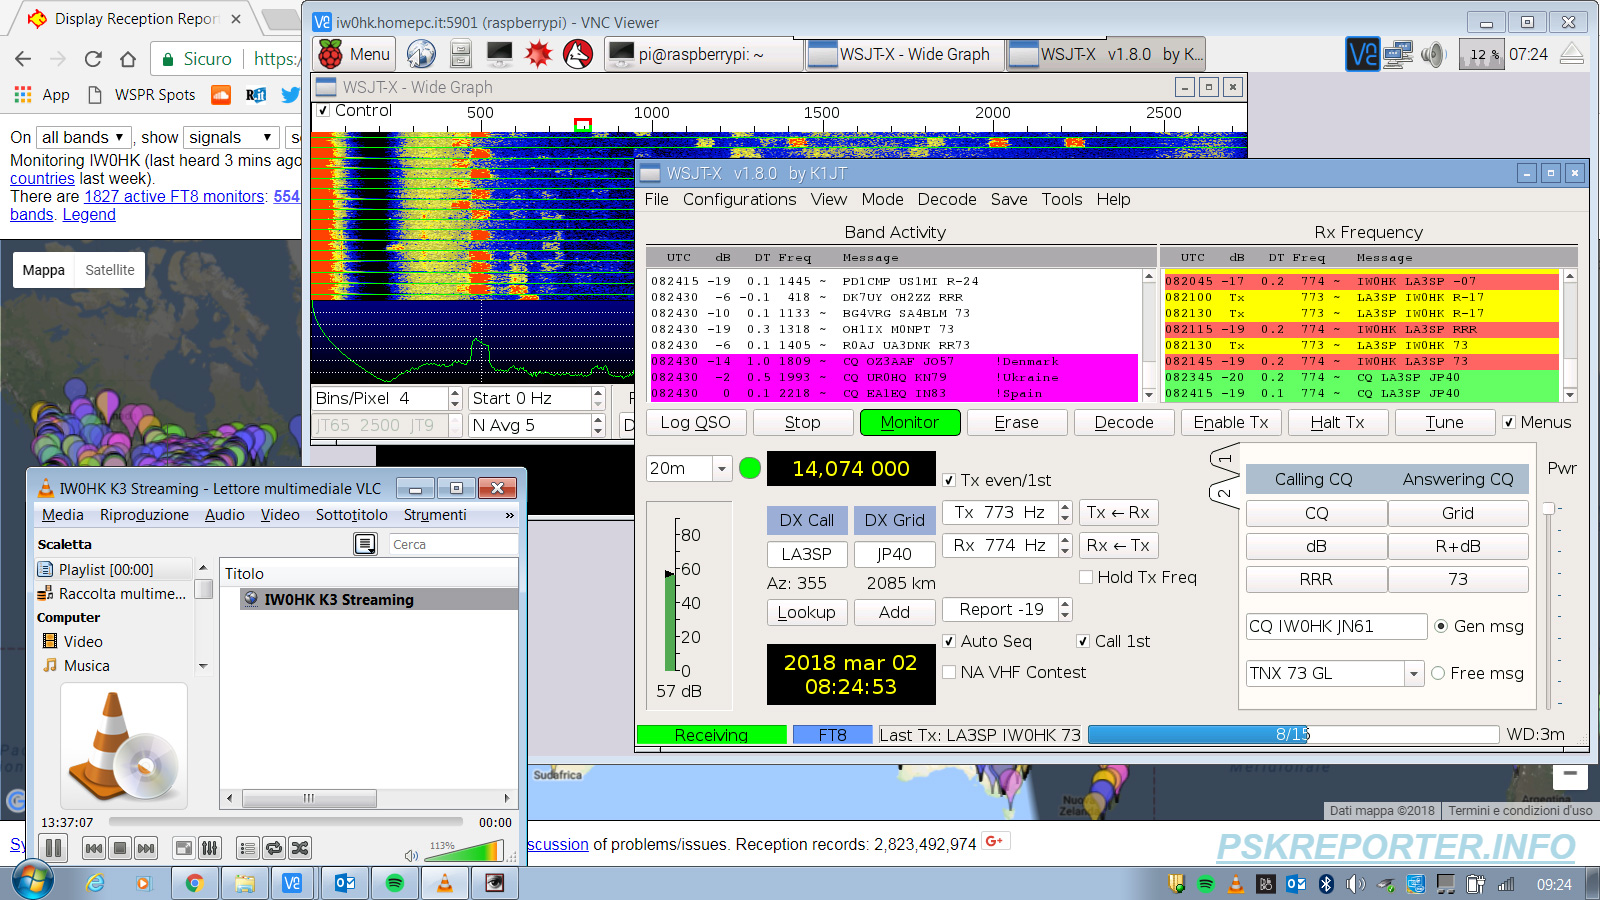Pause VLC playback
This screenshot has height=900, width=1600.
click(54, 848)
